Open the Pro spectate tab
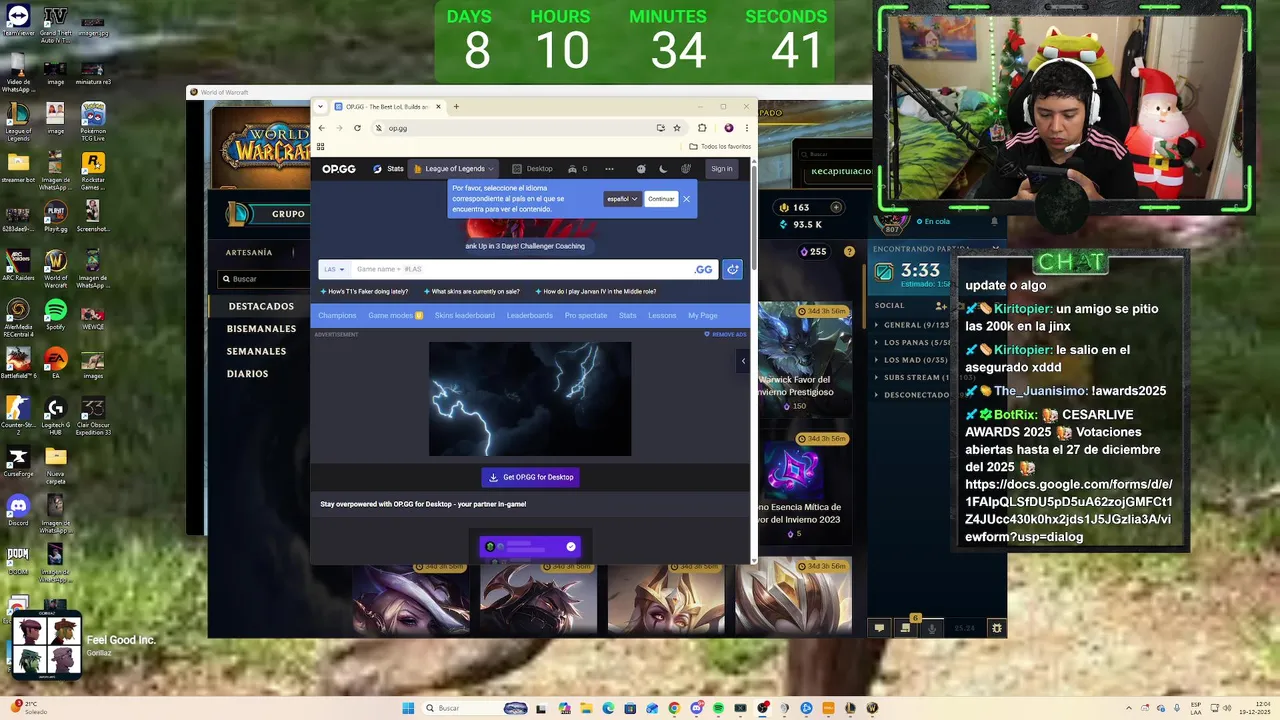 tap(586, 316)
